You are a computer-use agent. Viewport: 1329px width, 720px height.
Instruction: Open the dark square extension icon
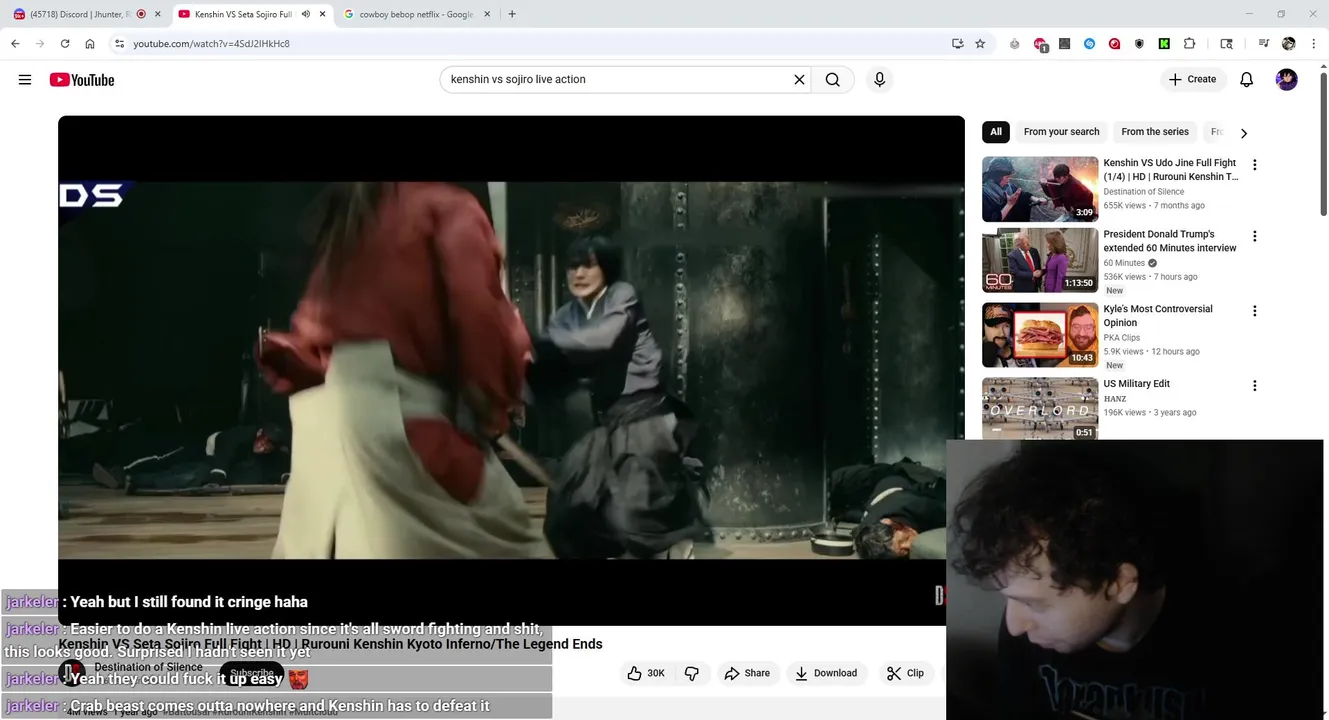[1064, 44]
